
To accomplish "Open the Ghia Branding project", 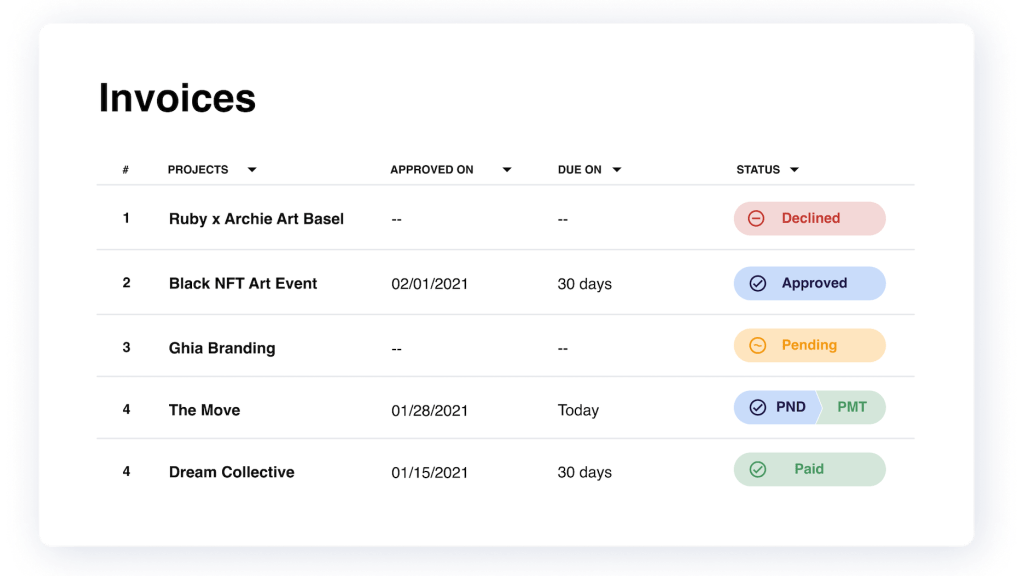I will click(222, 348).
